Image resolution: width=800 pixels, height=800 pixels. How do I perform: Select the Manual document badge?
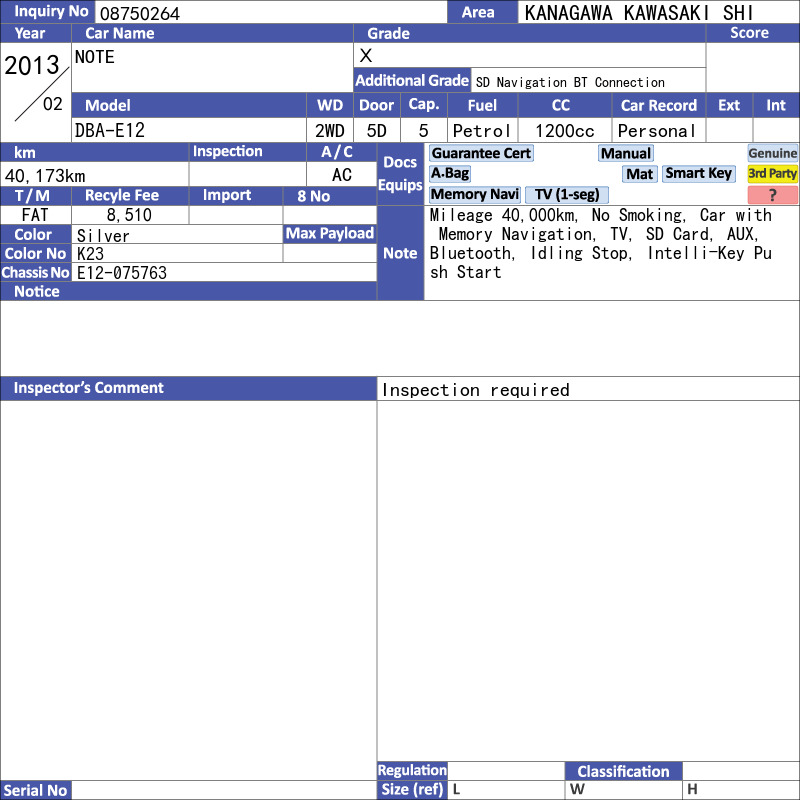click(x=626, y=153)
